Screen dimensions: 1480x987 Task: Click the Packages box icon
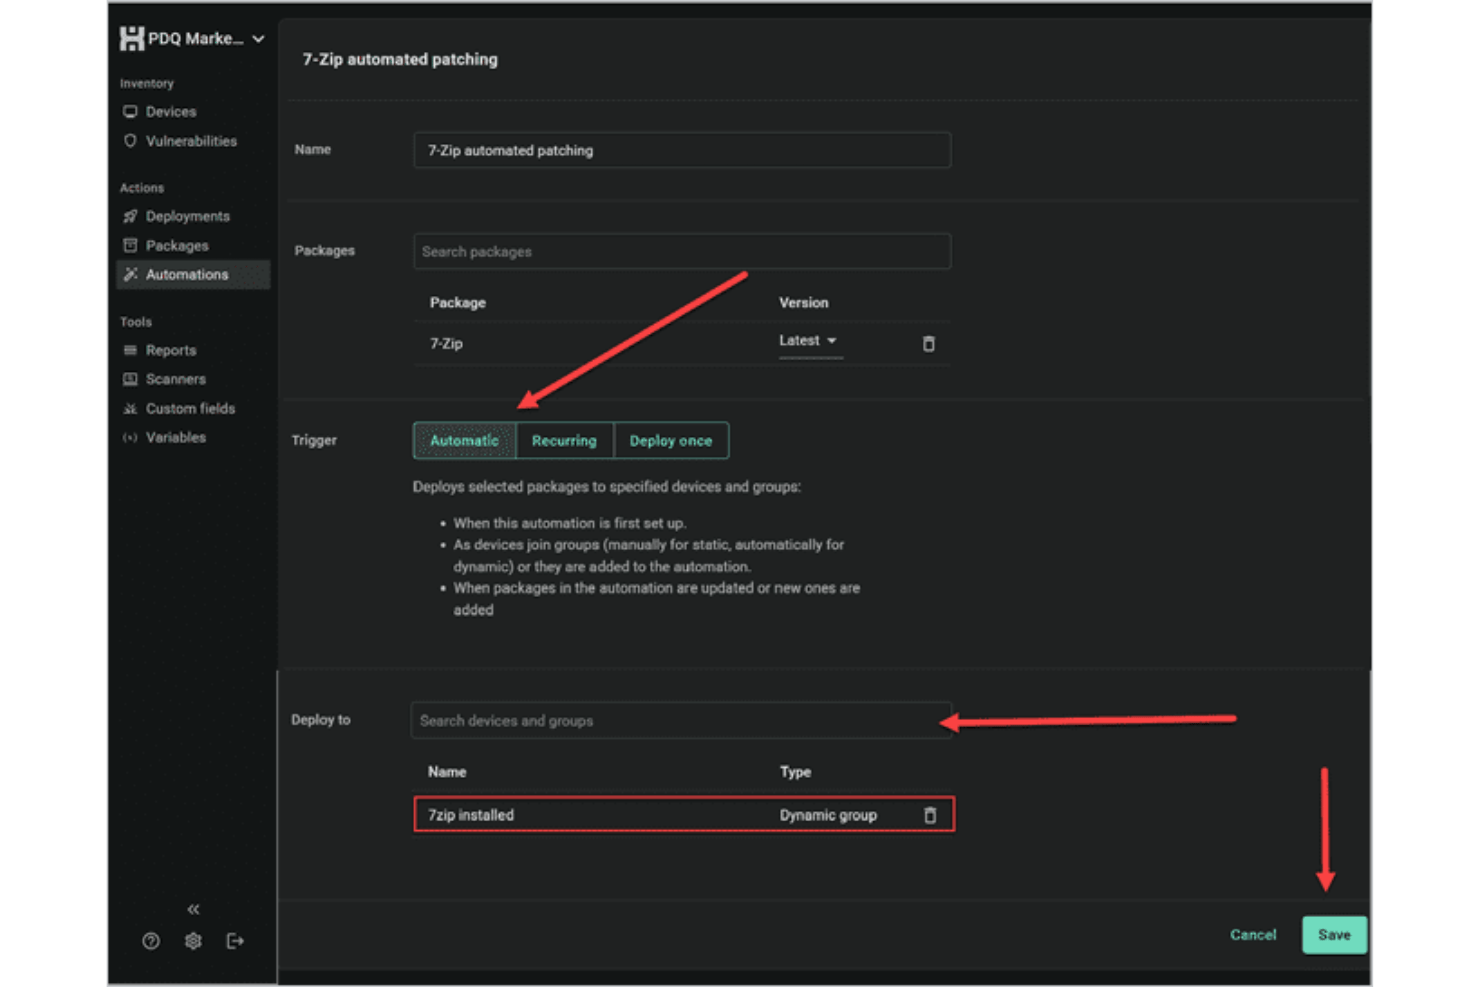(x=130, y=245)
